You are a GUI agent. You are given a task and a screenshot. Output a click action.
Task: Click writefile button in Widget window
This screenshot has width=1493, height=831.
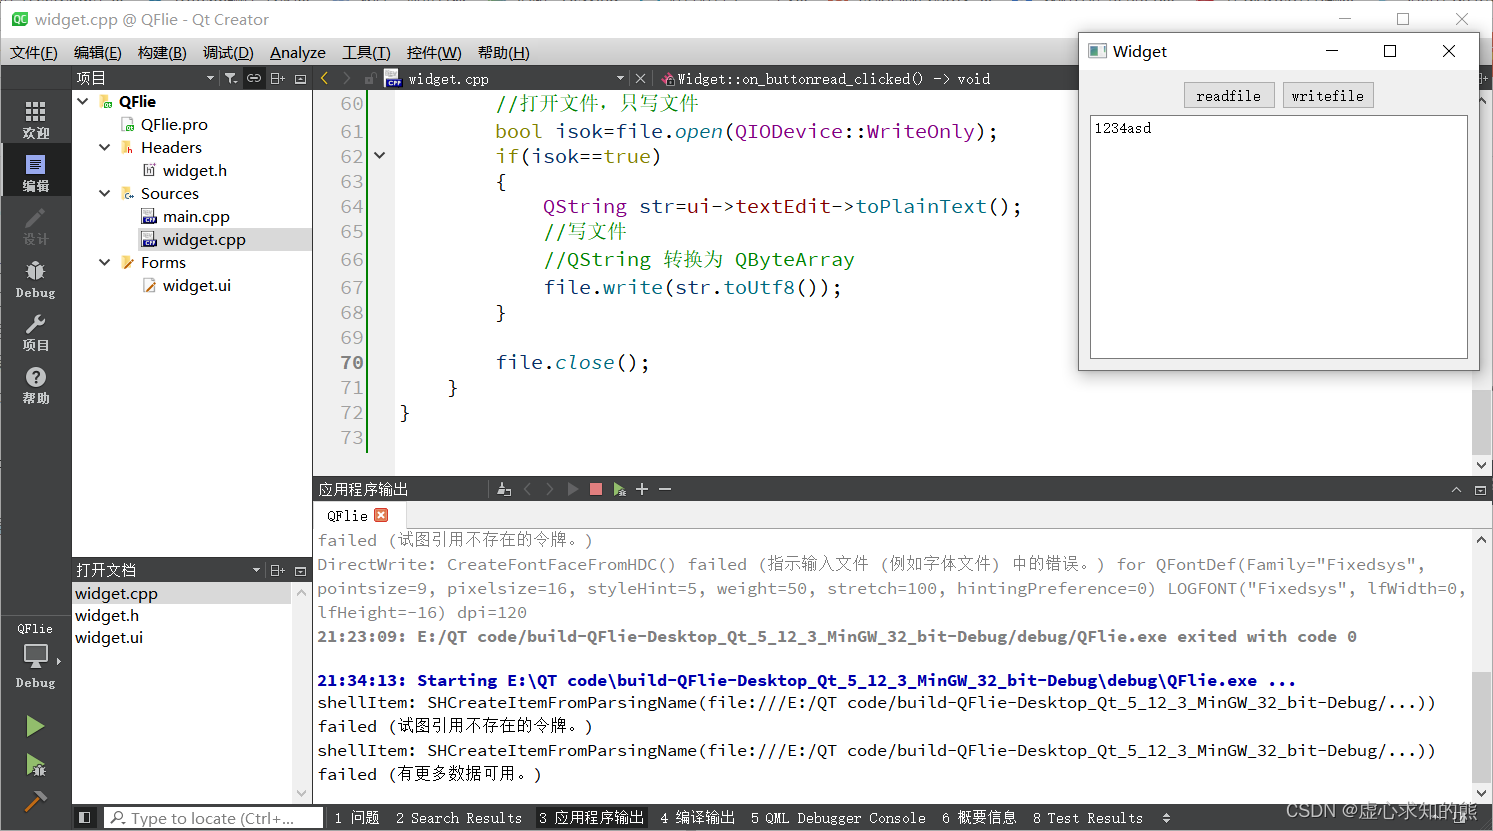[x=1328, y=96]
